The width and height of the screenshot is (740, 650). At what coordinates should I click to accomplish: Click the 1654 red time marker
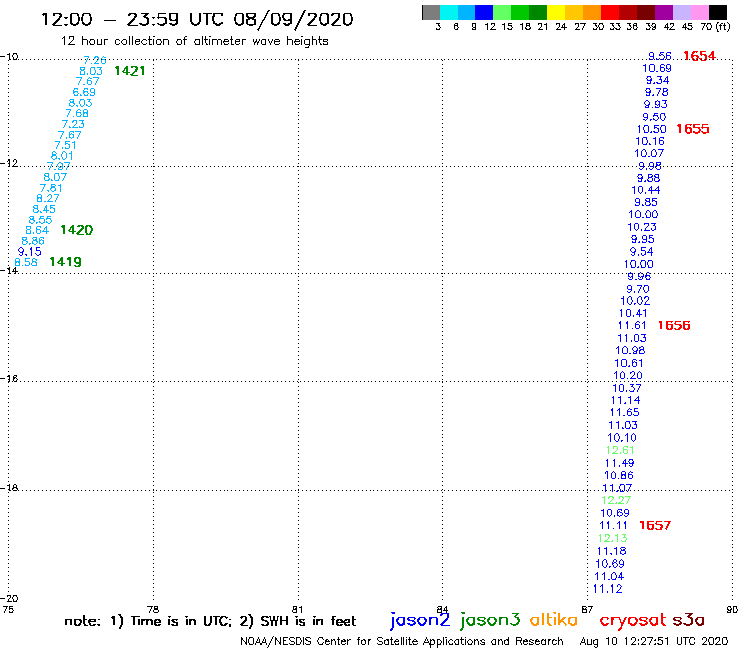(699, 56)
